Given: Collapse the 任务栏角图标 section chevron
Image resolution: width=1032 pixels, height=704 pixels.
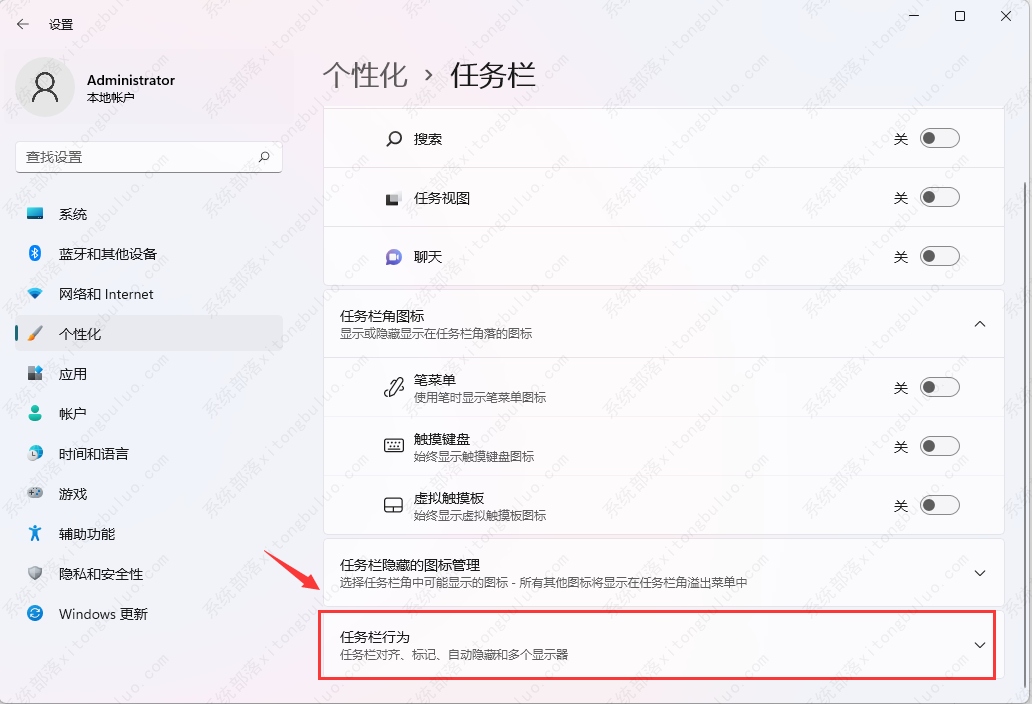Looking at the screenshot, I should (980, 324).
